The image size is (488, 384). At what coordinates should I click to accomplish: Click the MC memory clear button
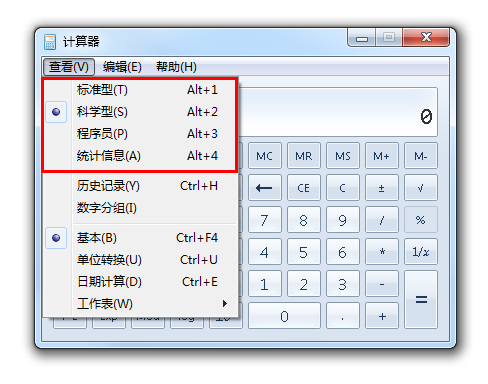(x=265, y=156)
